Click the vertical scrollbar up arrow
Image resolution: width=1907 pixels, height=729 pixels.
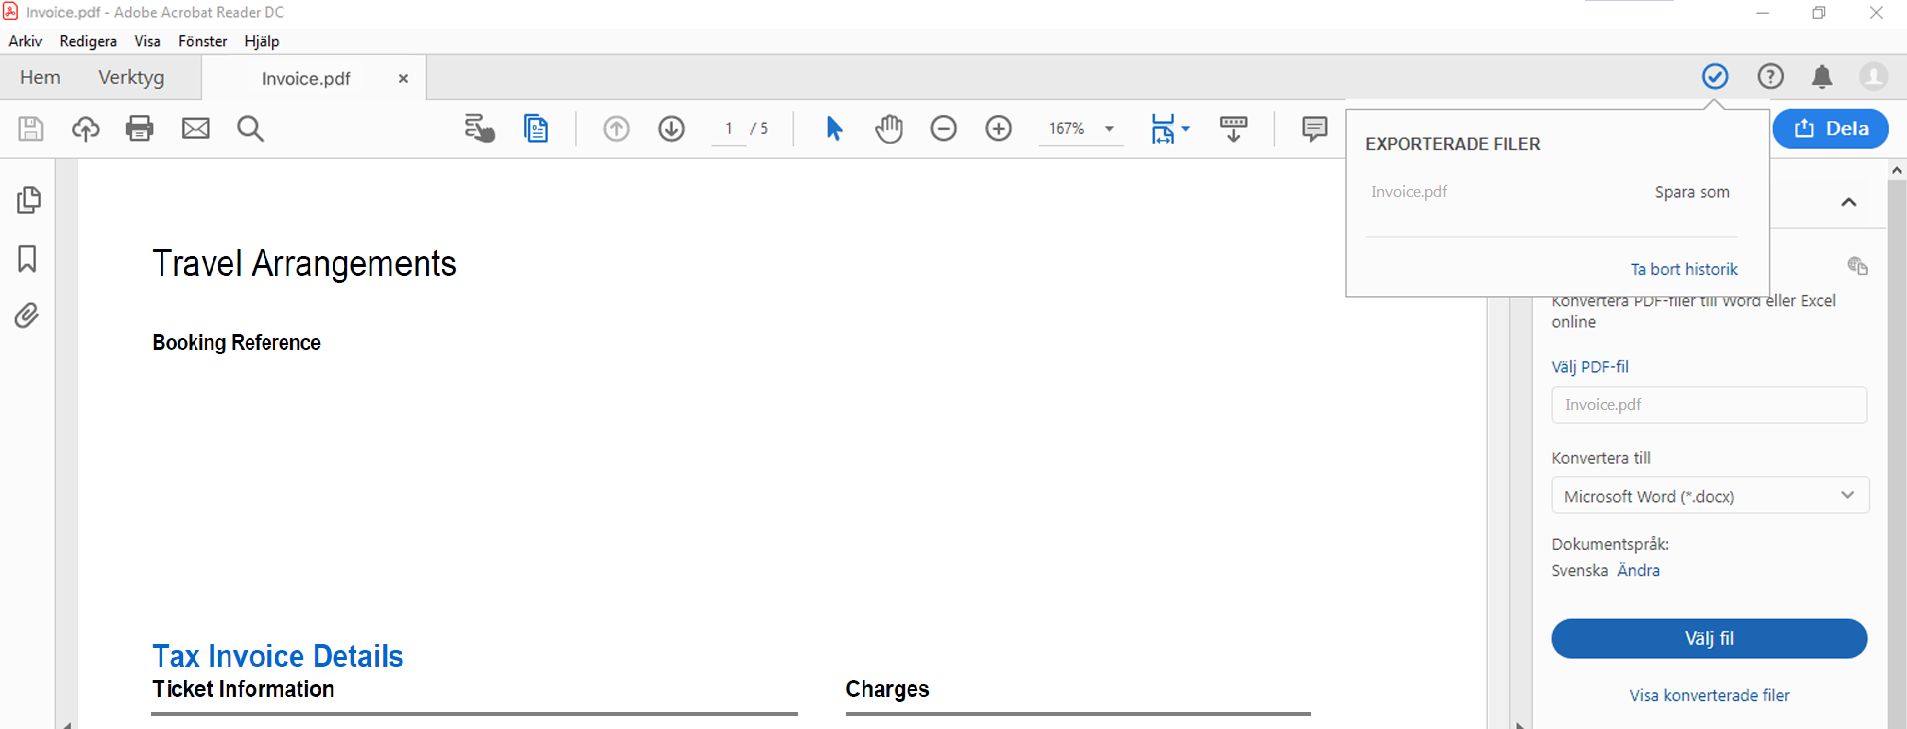click(1897, 171)
